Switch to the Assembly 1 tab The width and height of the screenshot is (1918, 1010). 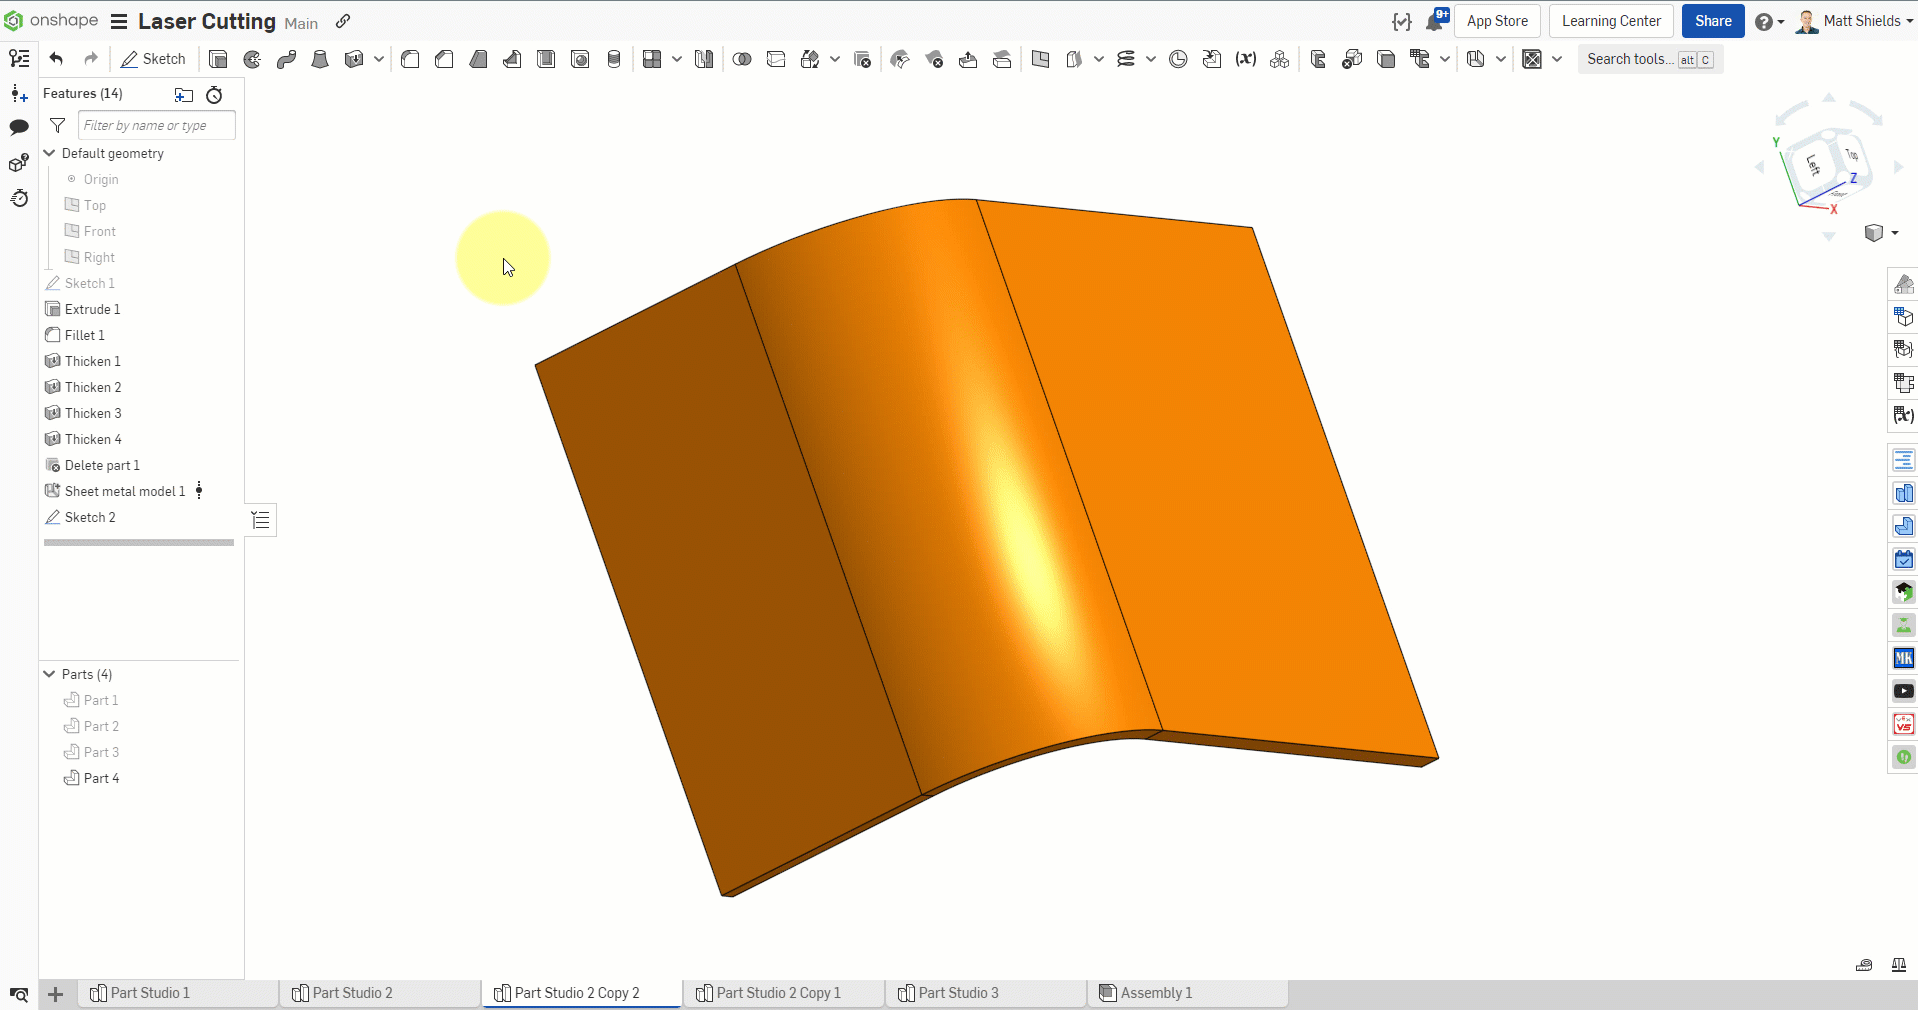tap(1155, 993)
